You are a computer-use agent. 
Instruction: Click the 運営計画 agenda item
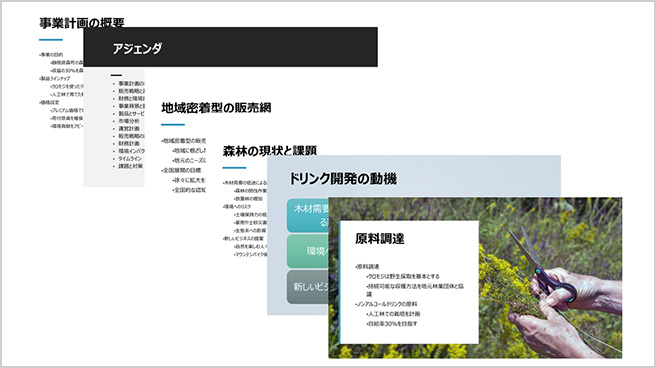coord(129,128)
